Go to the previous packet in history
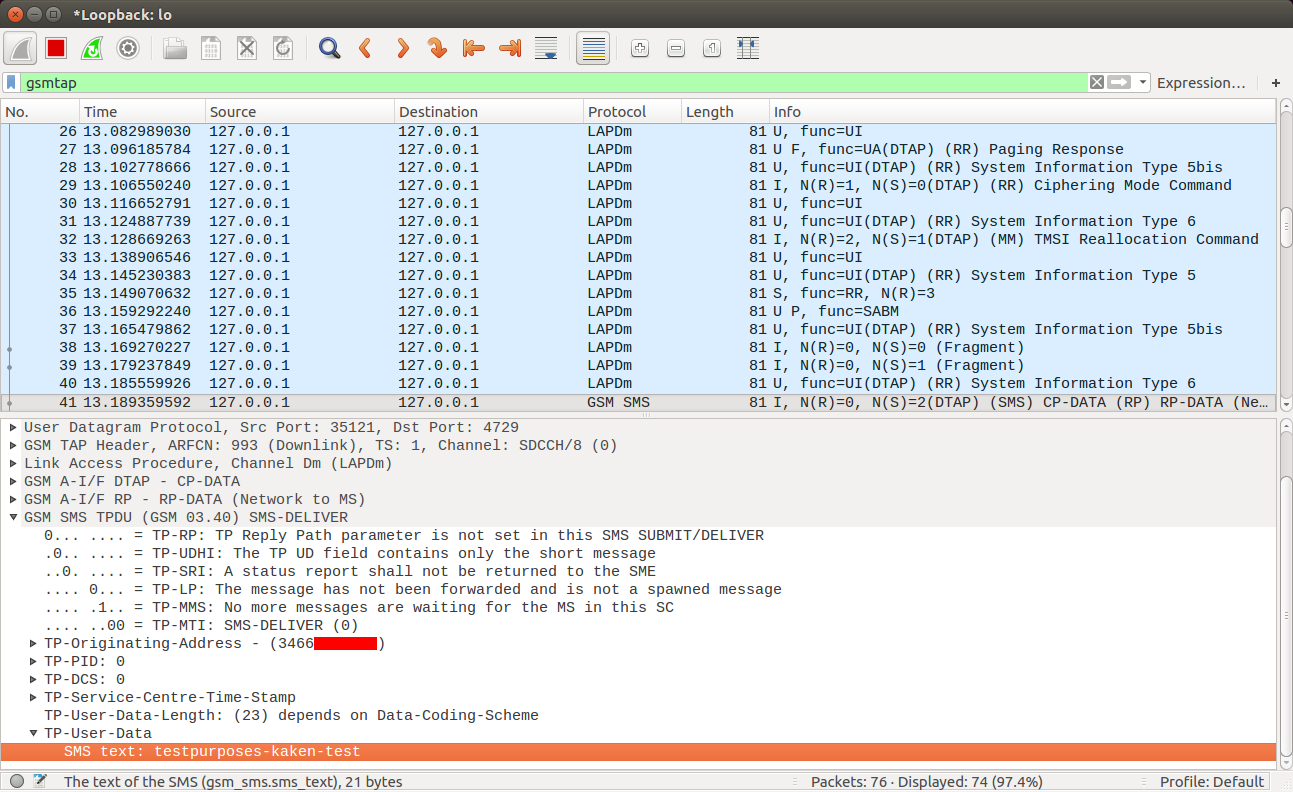The height and width of the screenshot is (792, 1293). click(x=365, y=48)
